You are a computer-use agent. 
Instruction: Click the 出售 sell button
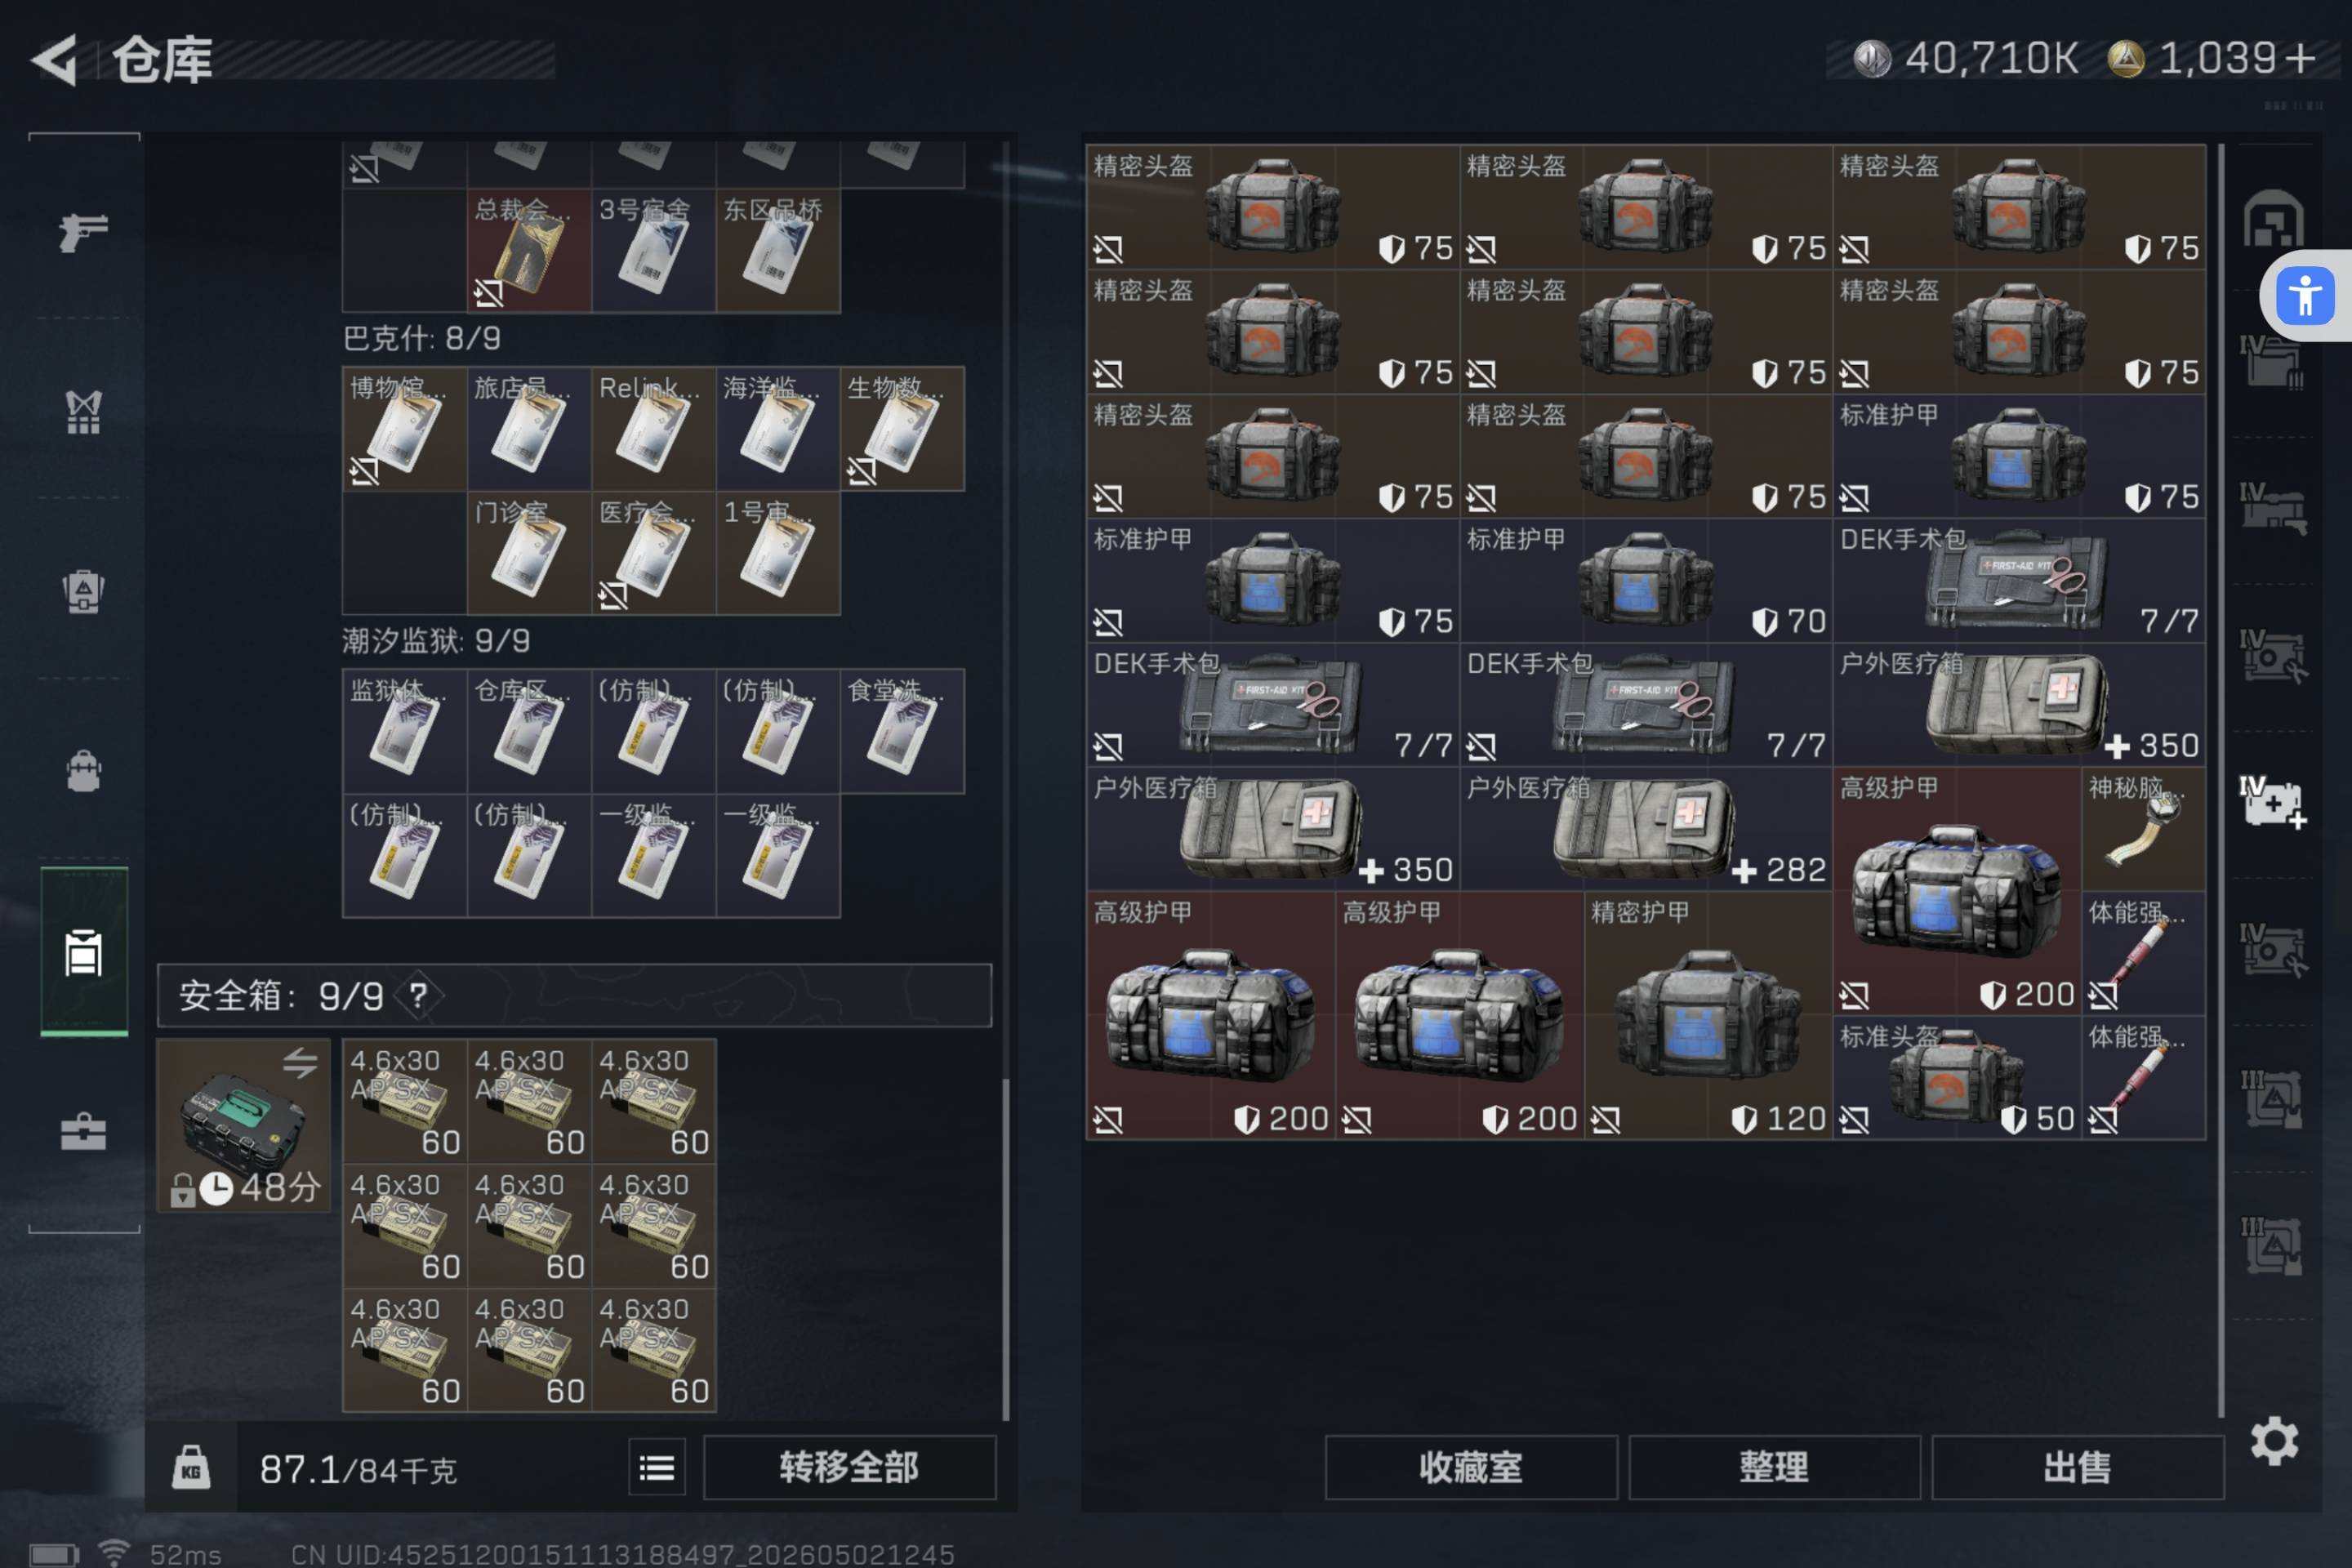coord(2077,1468)
